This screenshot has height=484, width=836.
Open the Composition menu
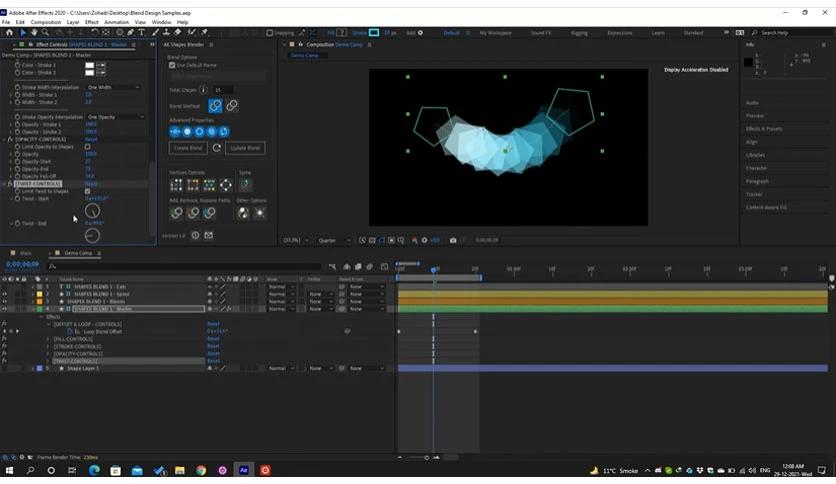45,21
